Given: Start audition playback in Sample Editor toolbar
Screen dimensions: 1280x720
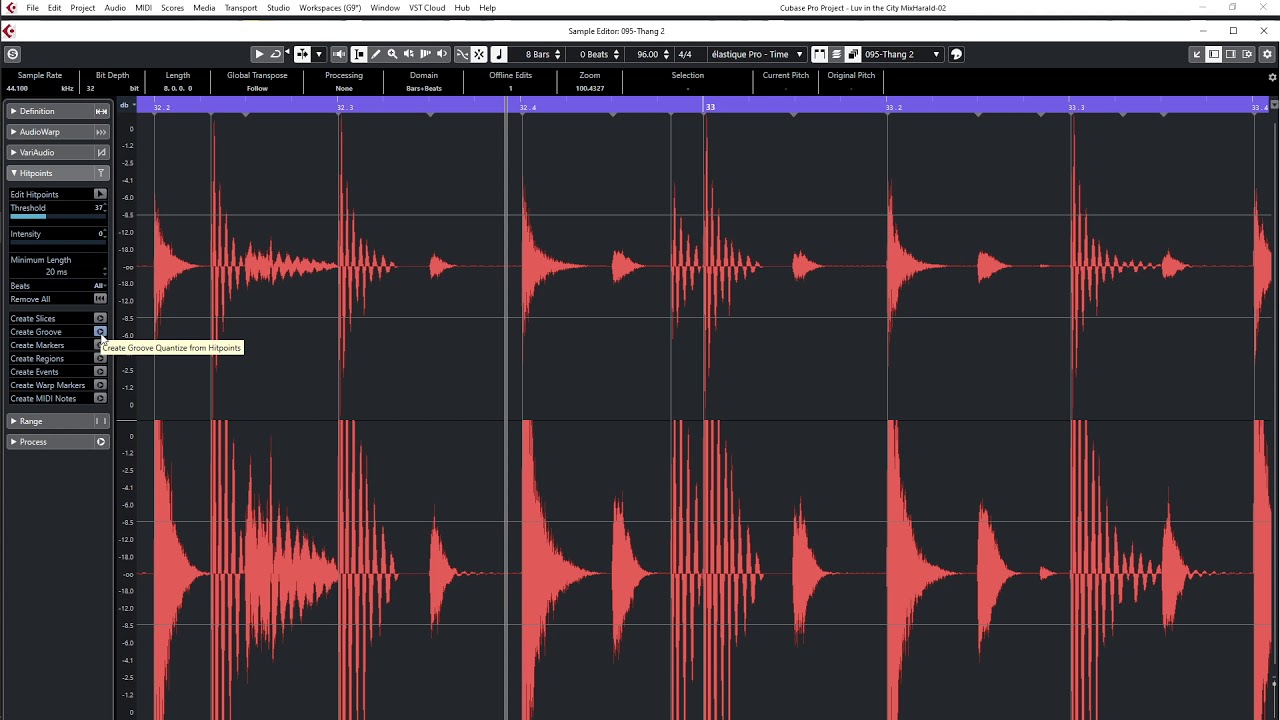Looking at the screenshot, I should pyautogui.click(x=259, y=54).
